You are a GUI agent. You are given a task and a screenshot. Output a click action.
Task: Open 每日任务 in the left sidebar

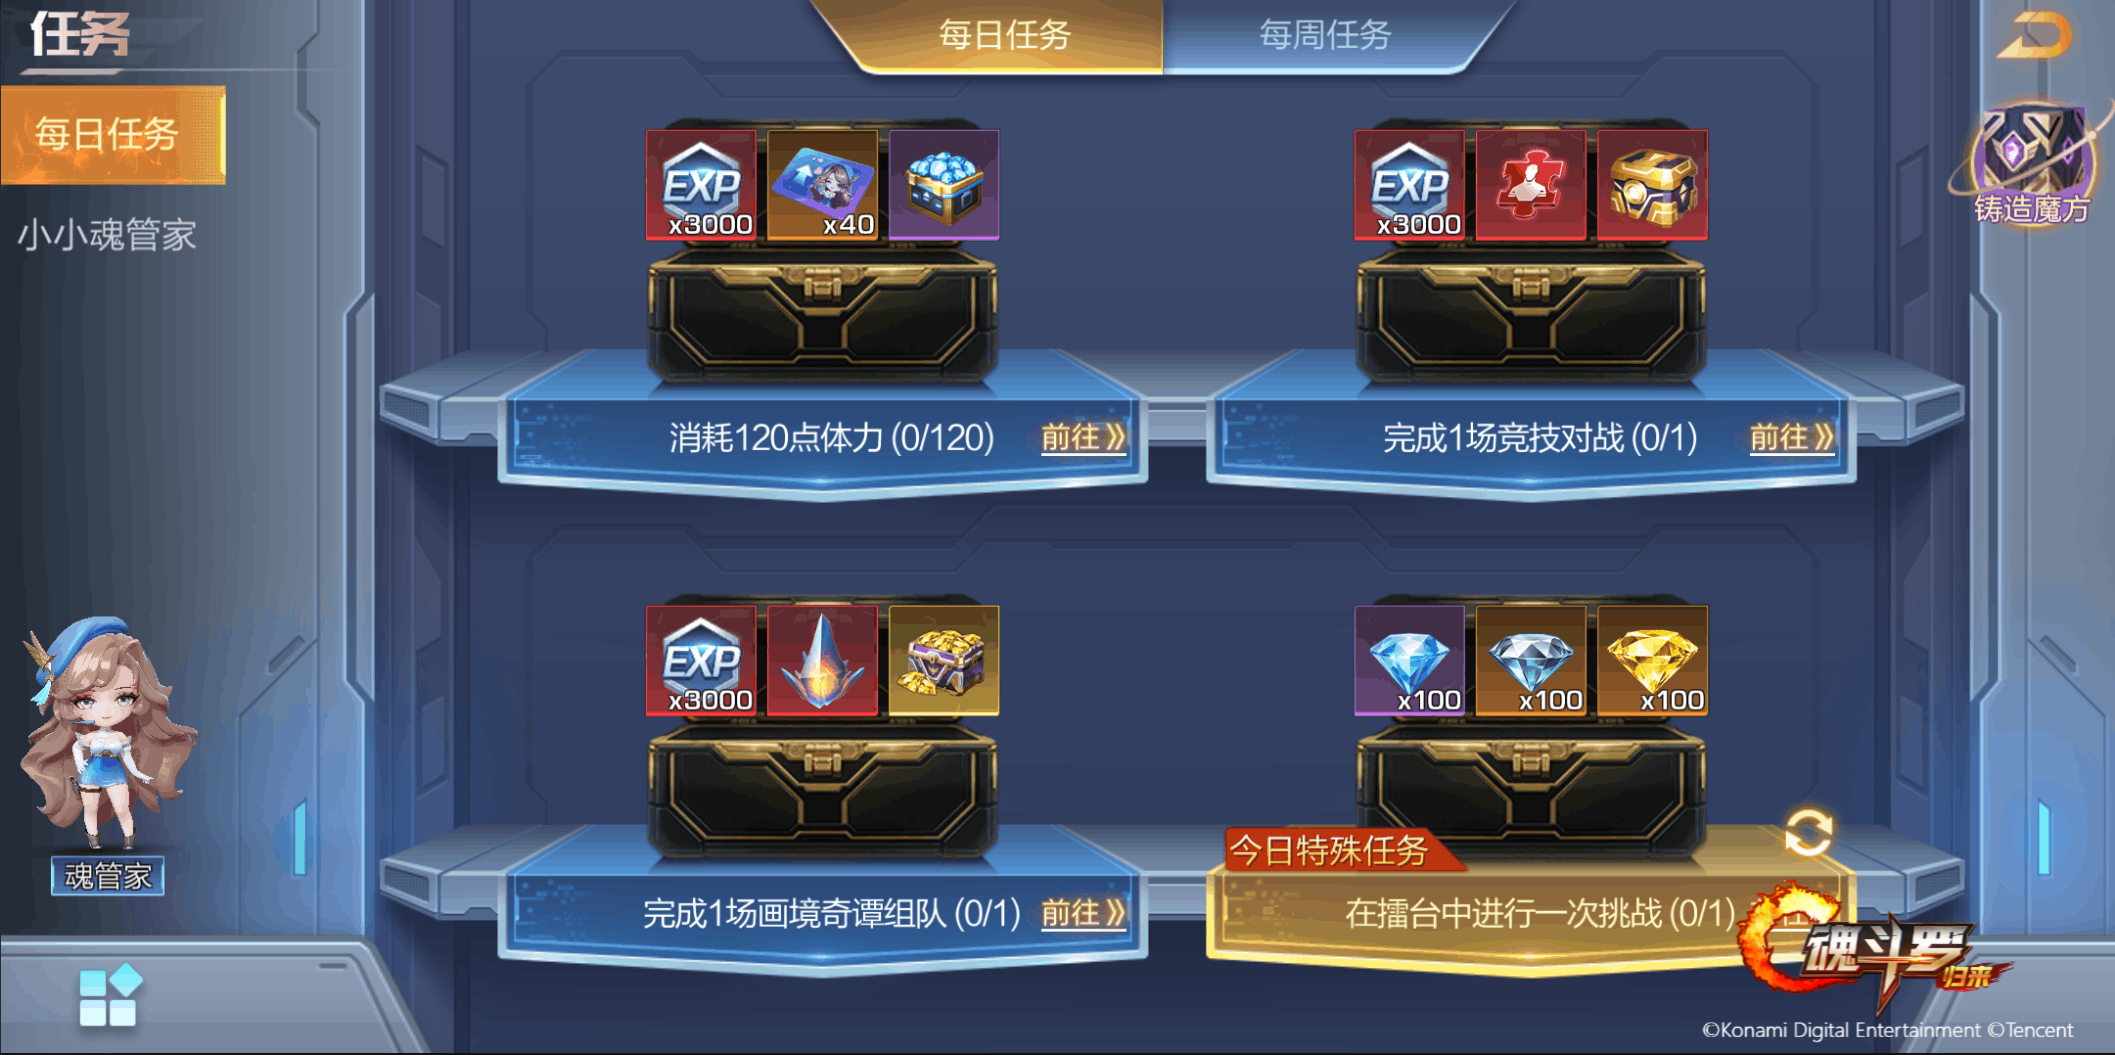click(x=112, y=134)
